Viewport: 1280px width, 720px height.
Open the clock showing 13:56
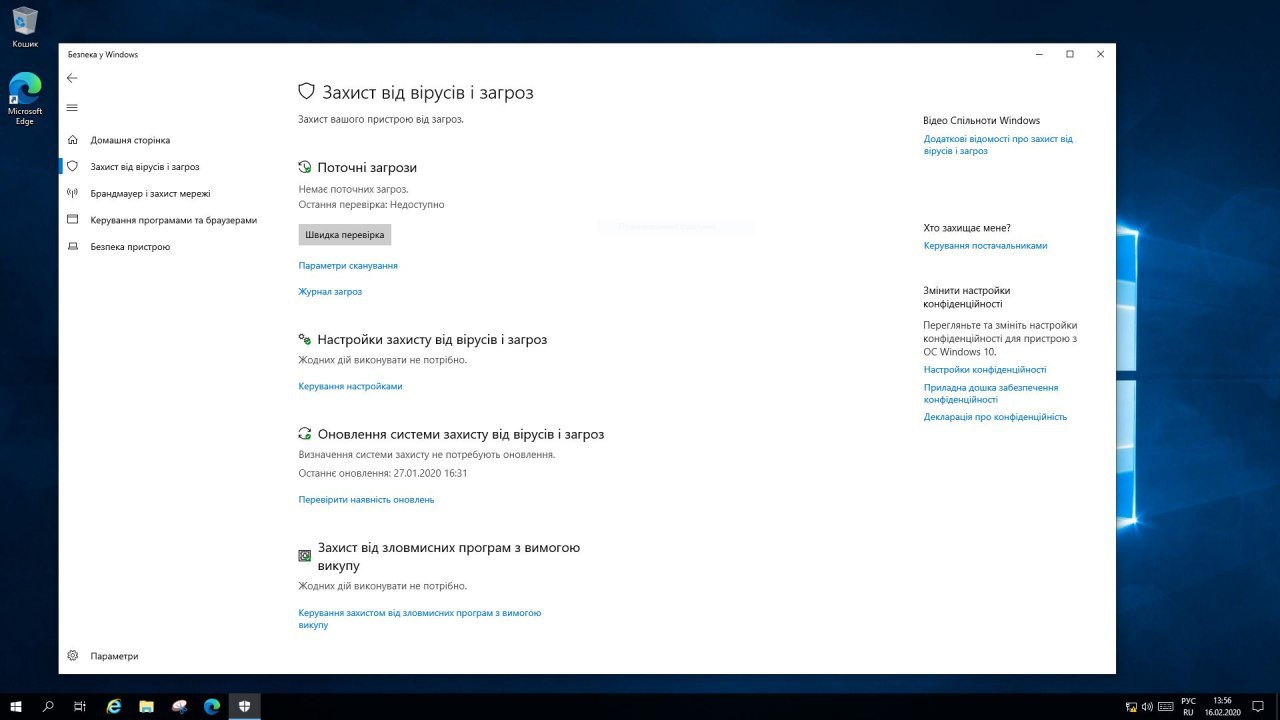point(1222,706)
